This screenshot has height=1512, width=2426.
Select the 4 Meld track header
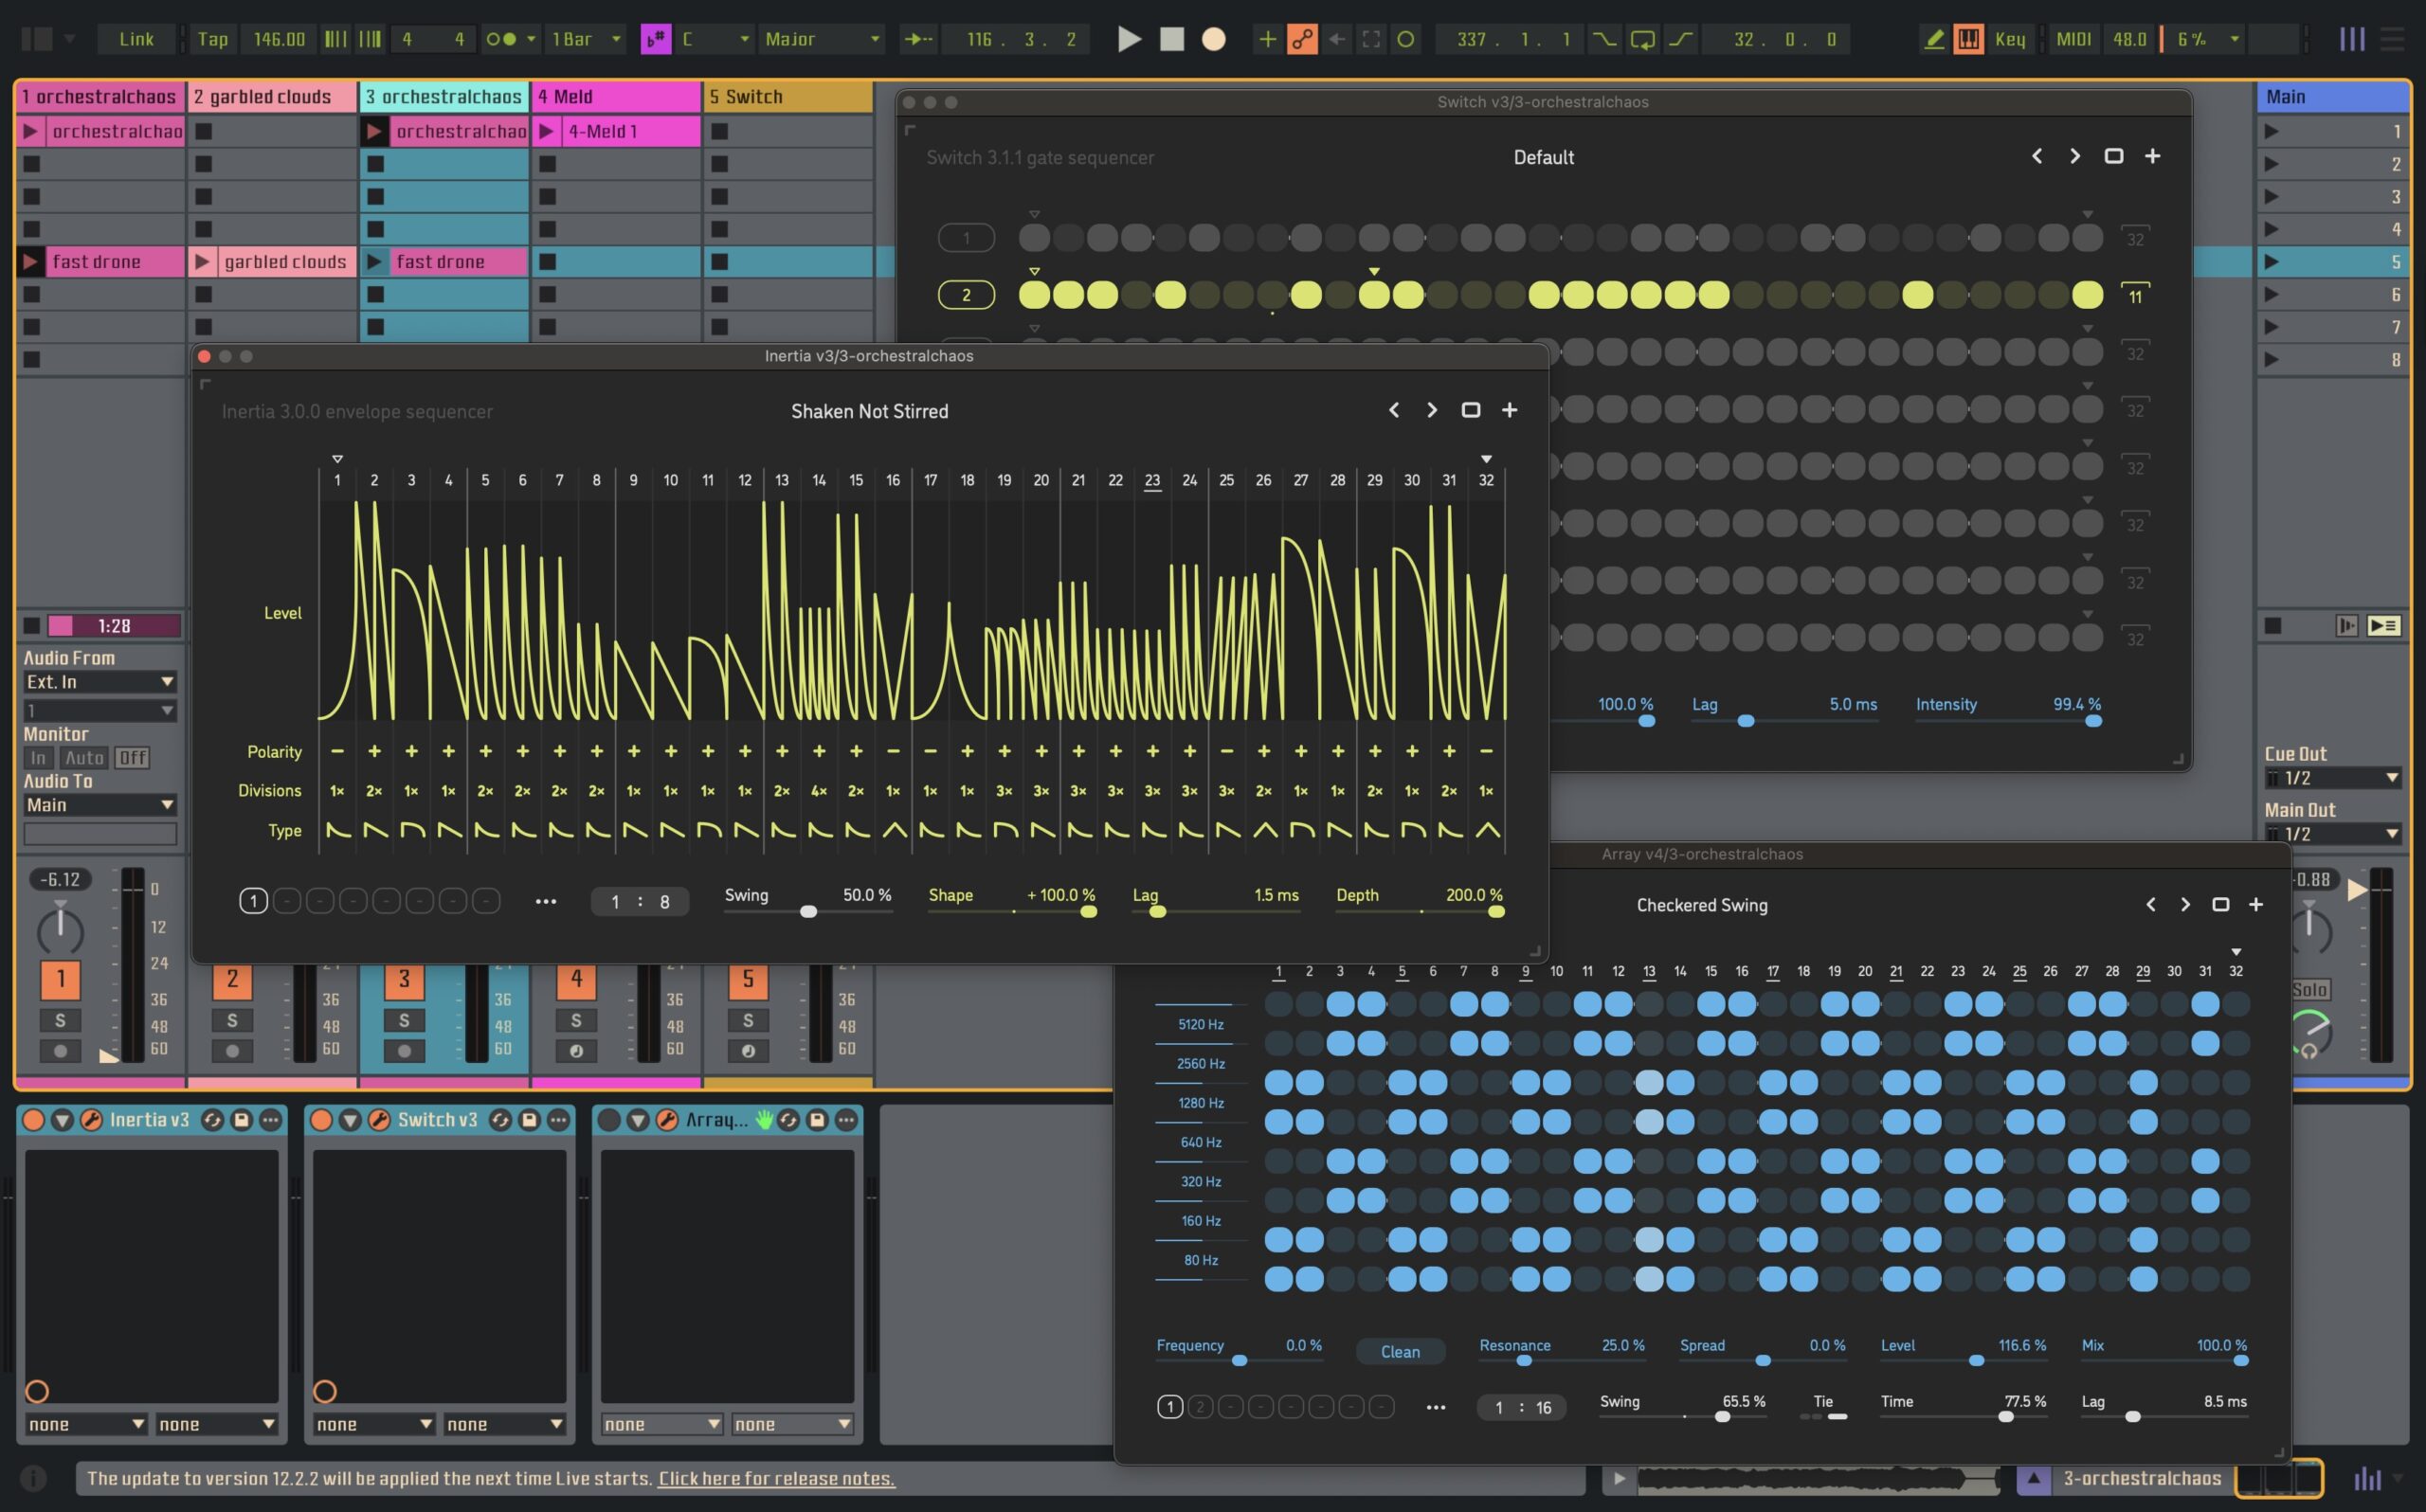[x=615, y=96]
